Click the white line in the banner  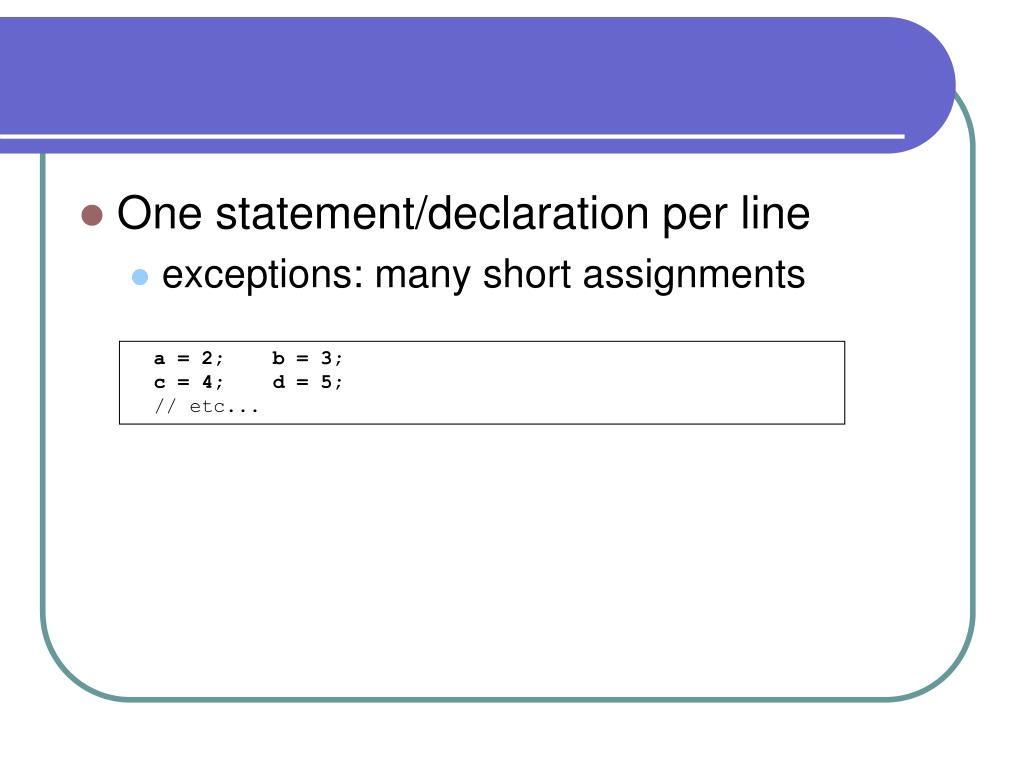[452, 136]
